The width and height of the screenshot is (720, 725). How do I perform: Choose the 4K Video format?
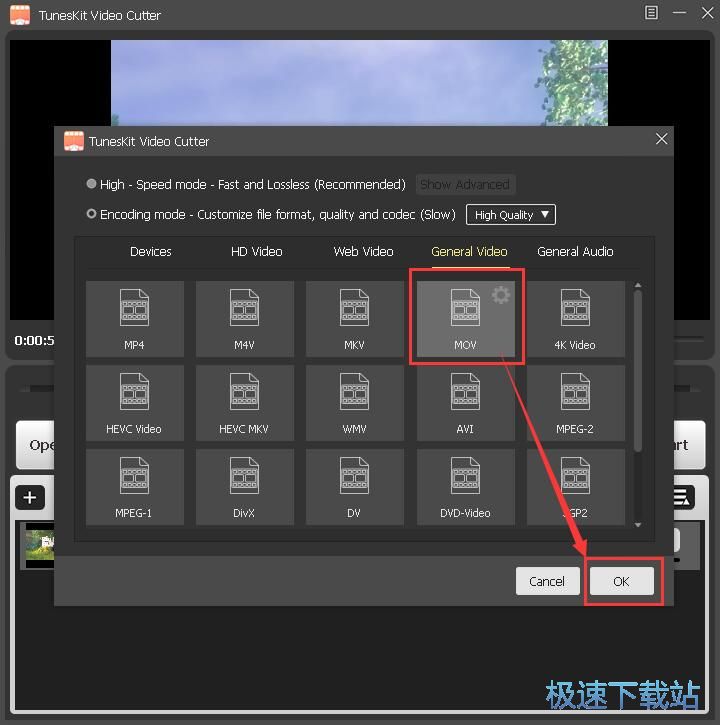(x=575, y=318)
